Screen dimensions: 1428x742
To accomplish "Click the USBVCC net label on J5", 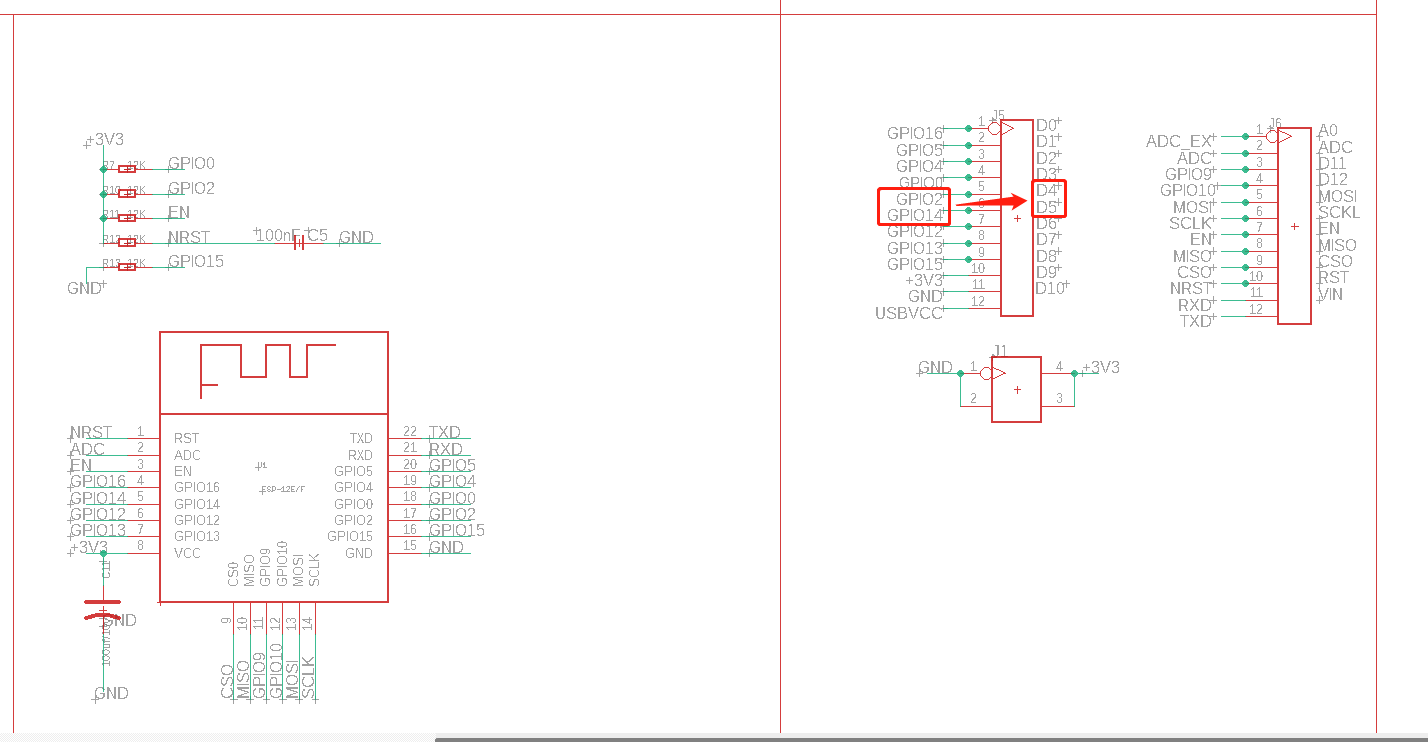I will (x=910, y=313).
